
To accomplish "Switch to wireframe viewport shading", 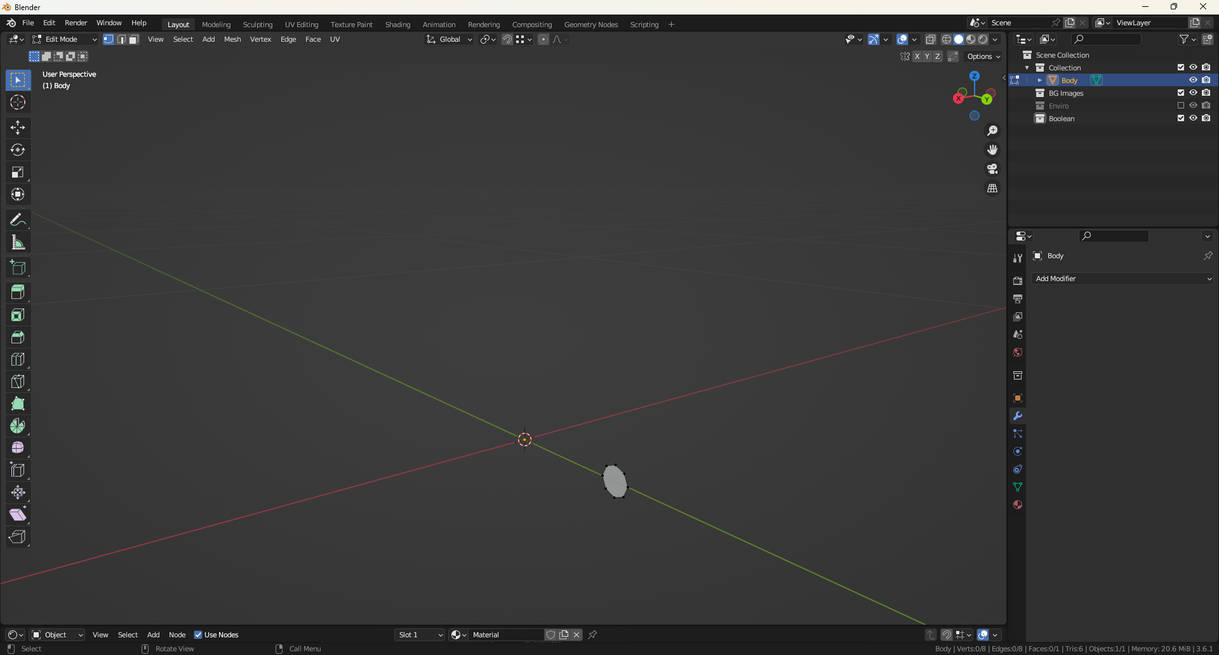I will [x=946, y=39].
